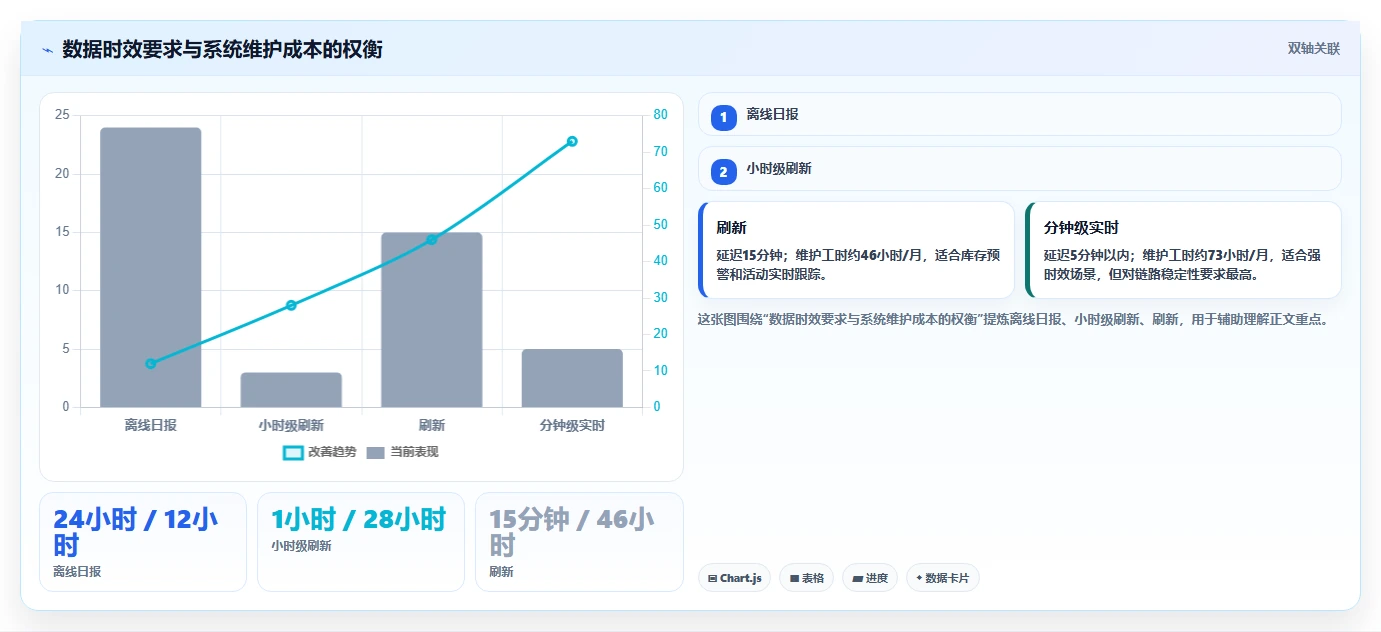
Task: Click the 进度 tag chip
Action: 870,578
